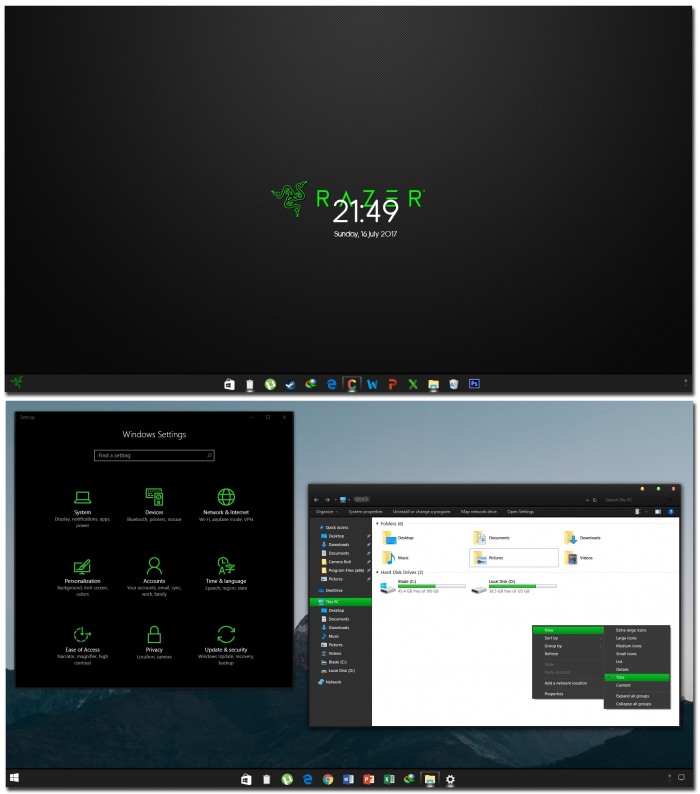The image size is (700, 794).
Task: Select Program Files (x86) in Quick access
Action: pos(343,570)
